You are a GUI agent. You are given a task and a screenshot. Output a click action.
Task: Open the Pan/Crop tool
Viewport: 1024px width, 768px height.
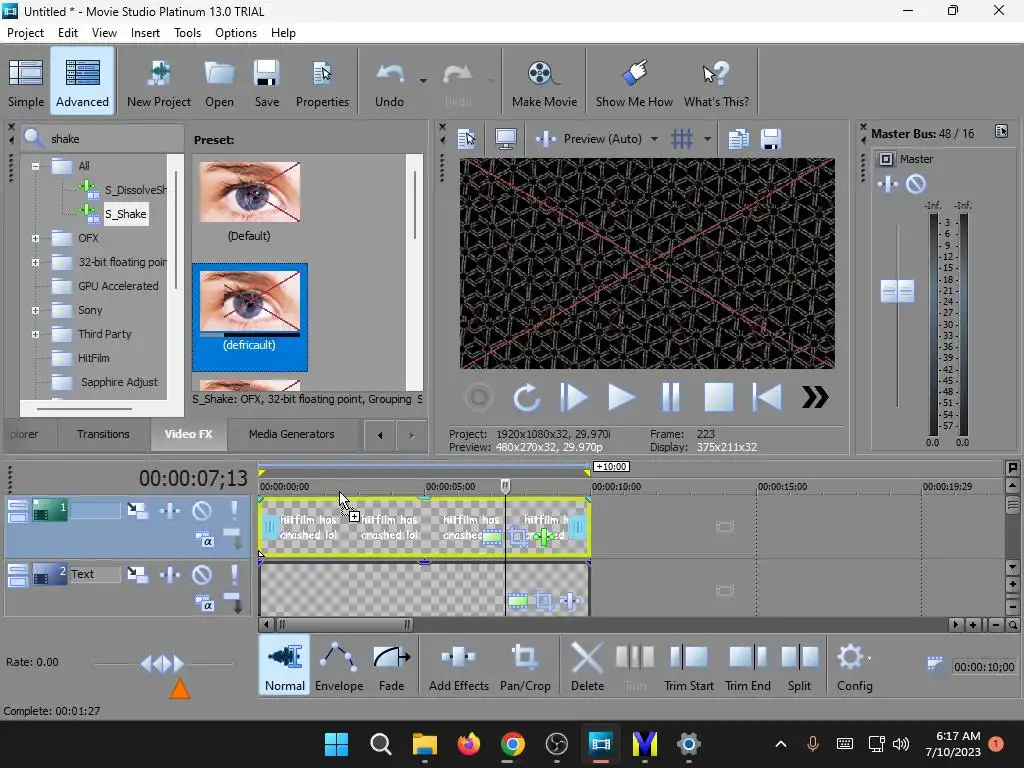(525, 666)
